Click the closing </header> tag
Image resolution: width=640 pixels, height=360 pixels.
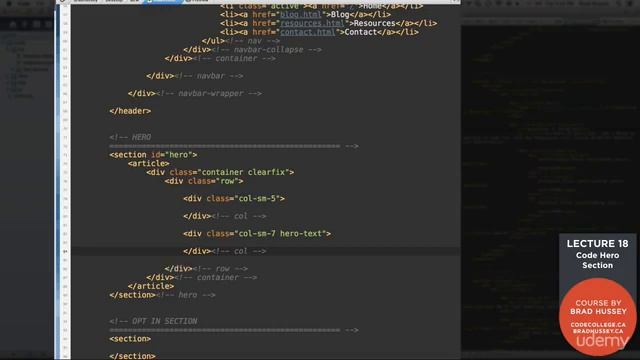point(130,111)
